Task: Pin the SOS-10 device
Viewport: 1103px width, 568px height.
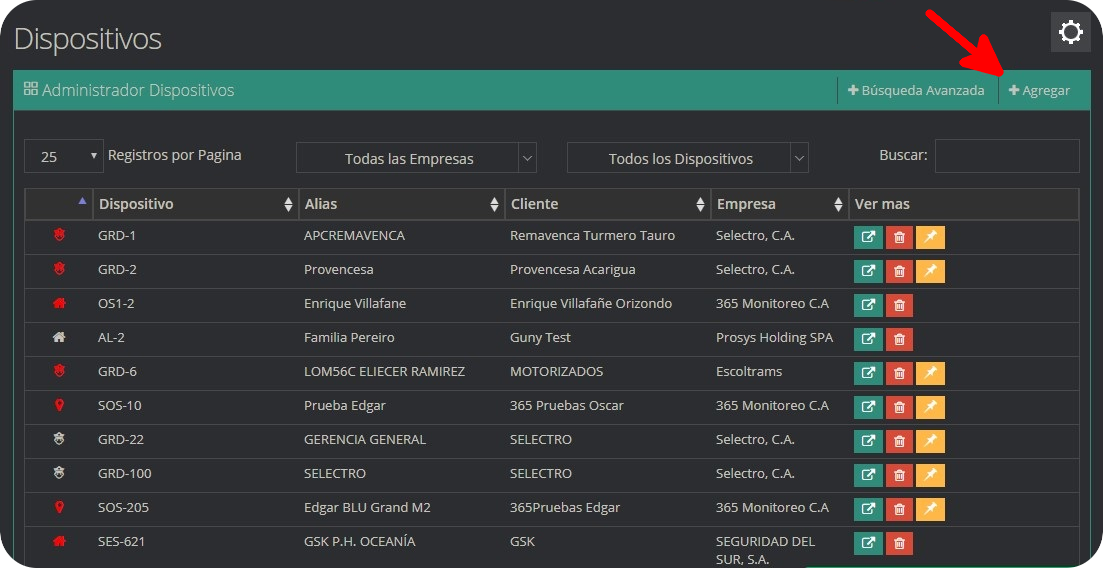Action: pos(930,407)
